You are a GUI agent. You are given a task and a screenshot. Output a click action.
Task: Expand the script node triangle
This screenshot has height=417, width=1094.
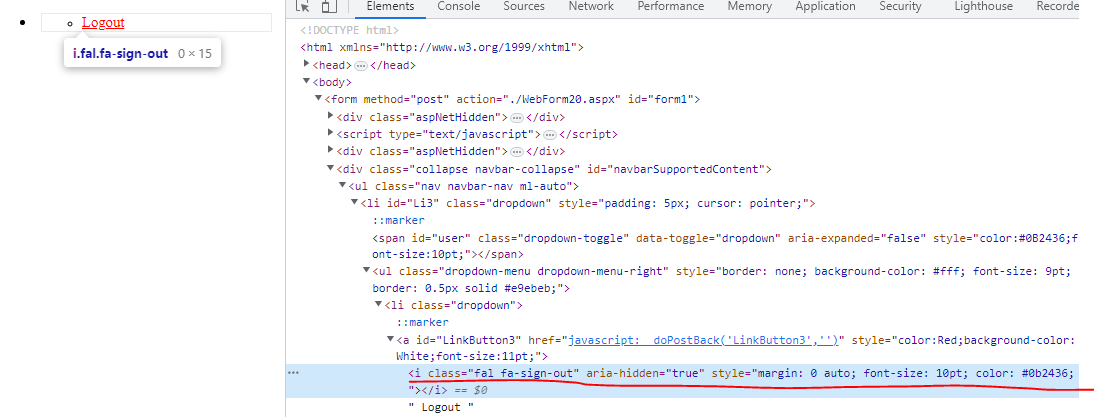[x=330, y=133]
